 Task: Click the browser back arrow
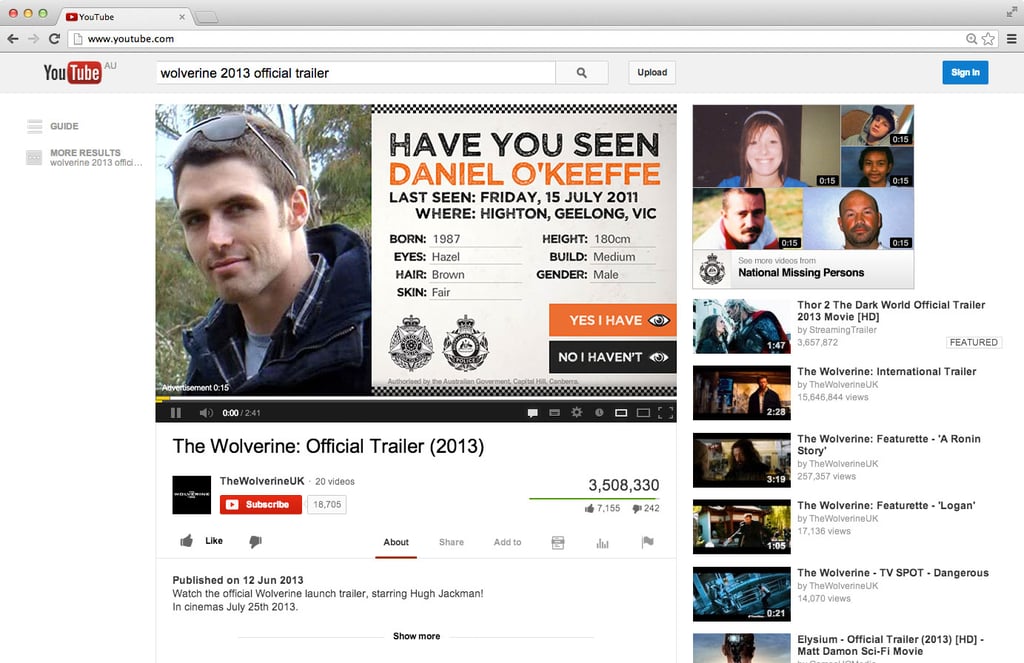pyautogui.click(x=13, y=39)
